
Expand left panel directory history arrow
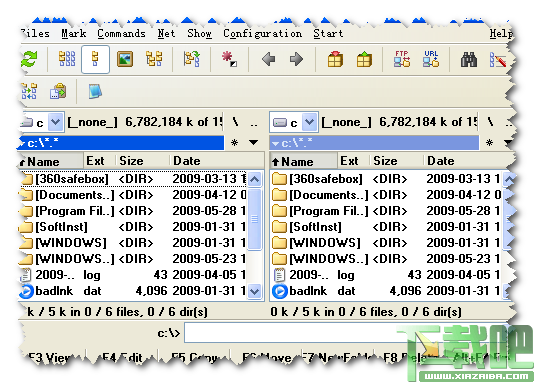point(253,142)
